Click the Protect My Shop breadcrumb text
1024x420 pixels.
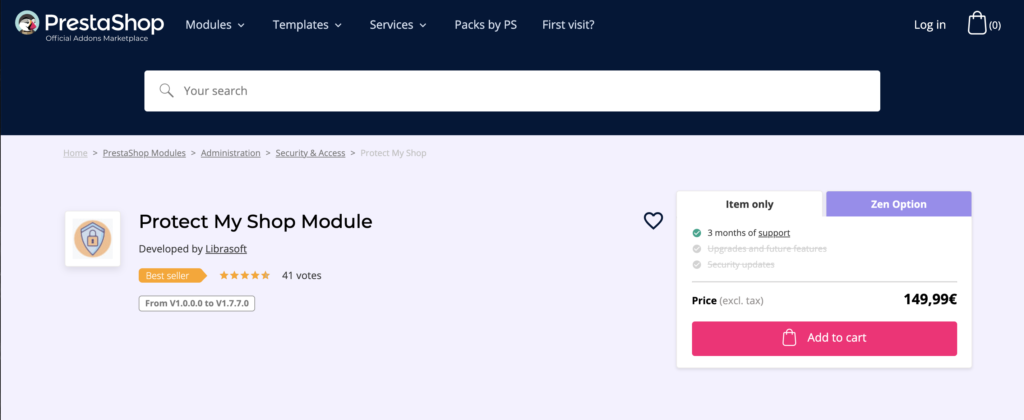click(393, 153)
